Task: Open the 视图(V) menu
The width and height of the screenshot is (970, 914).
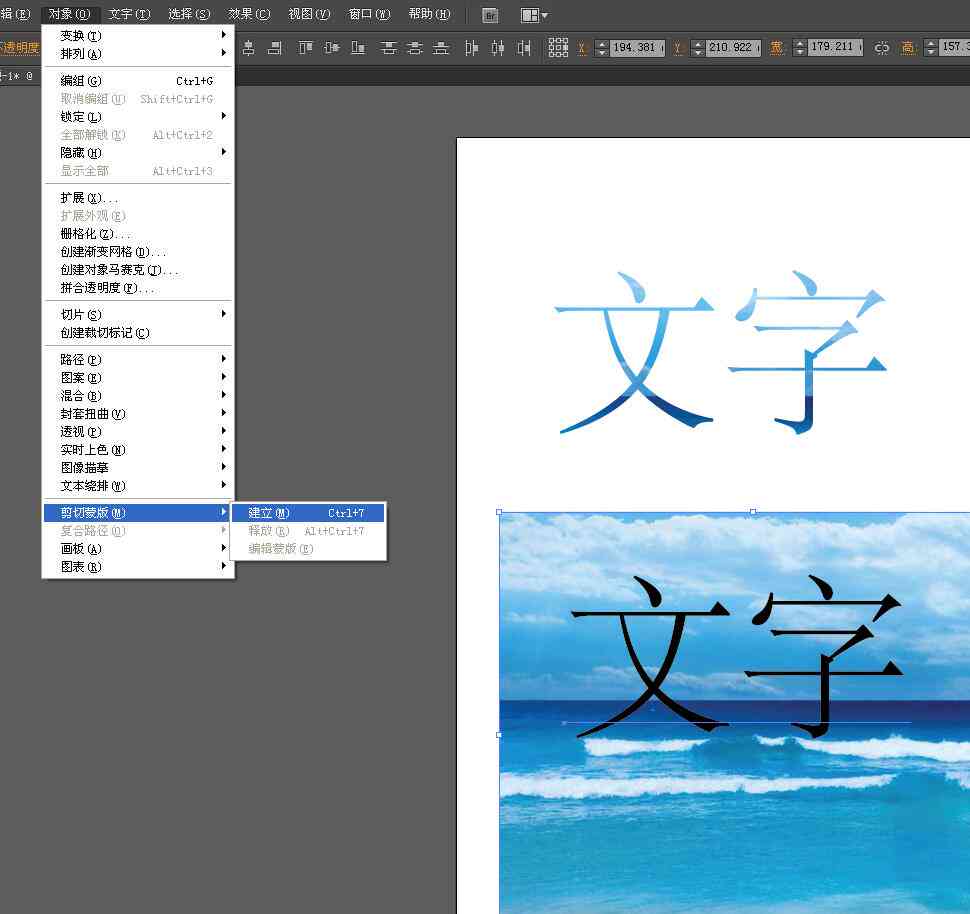Action: click(x=309, y=14)
